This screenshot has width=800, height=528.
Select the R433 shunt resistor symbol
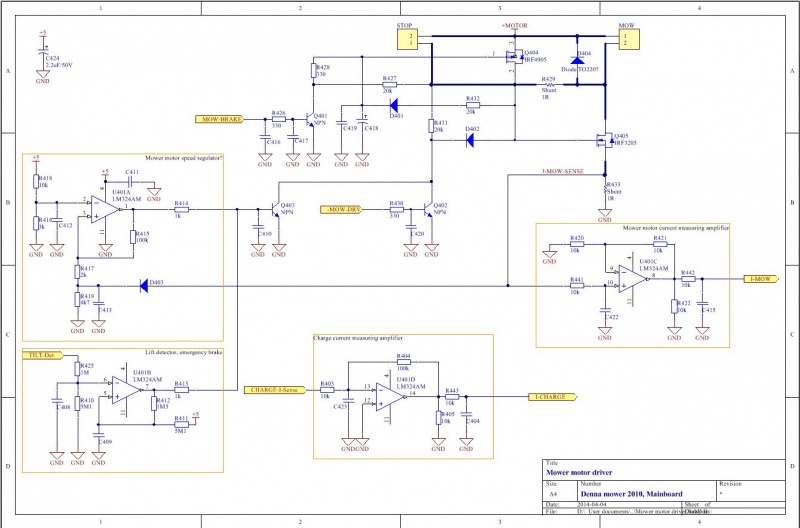605,189
